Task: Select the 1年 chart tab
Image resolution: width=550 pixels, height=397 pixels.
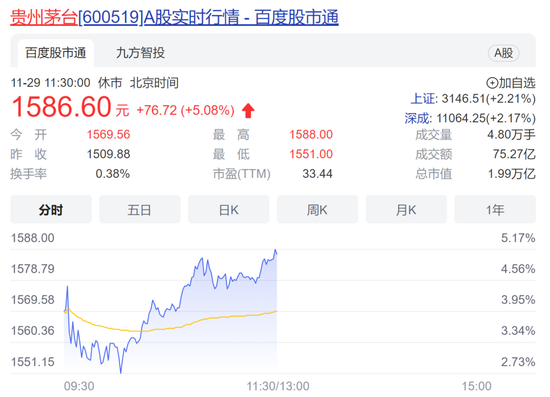Action: click(495, 209)
